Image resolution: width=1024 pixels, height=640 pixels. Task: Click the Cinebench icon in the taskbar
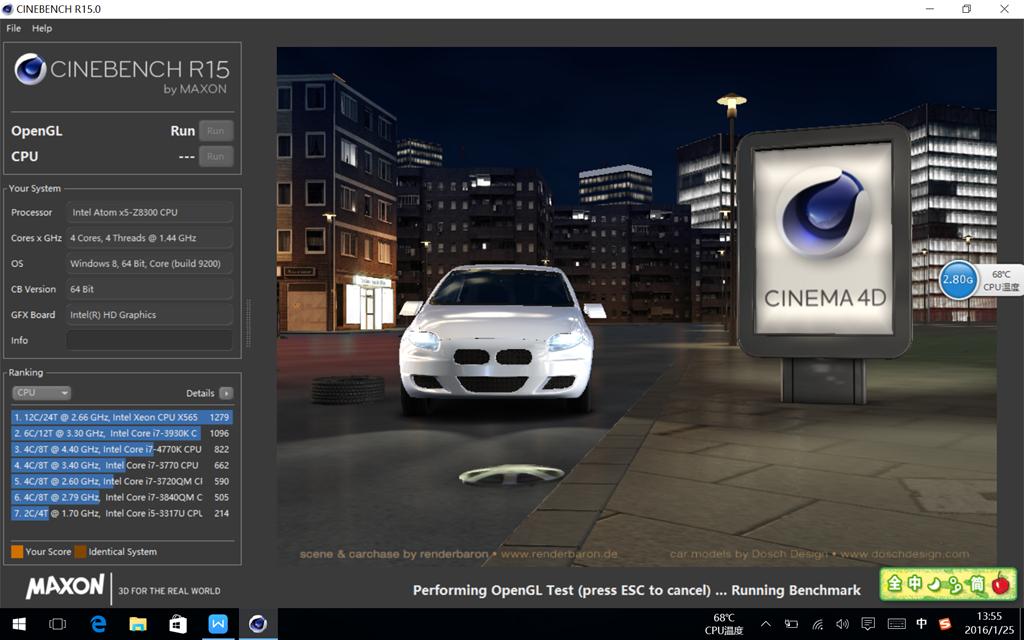(x=258, y=624)
